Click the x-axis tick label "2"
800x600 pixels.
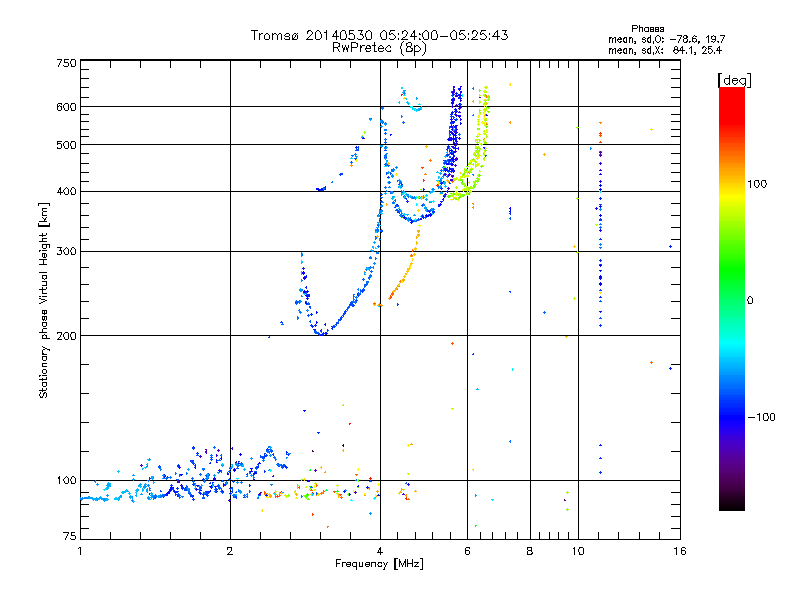[x=230, y=551]
